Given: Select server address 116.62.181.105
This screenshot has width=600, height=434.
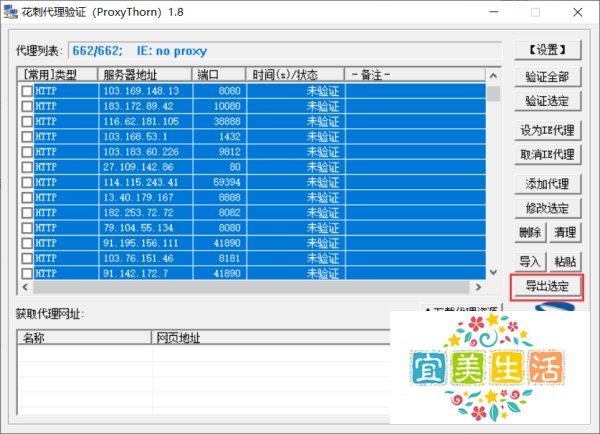Looking at the screenshot, I should pyautogui.click(x=141, y=121).
